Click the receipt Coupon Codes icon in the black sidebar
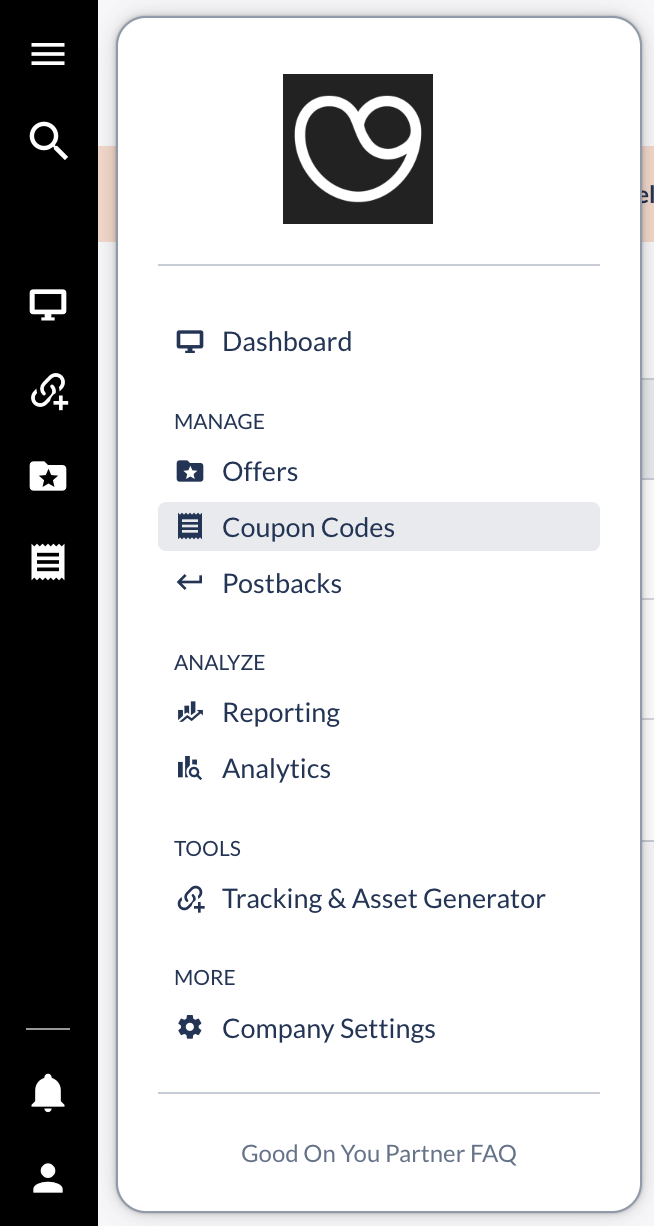The image size is (654, 1226). point(48,563)
